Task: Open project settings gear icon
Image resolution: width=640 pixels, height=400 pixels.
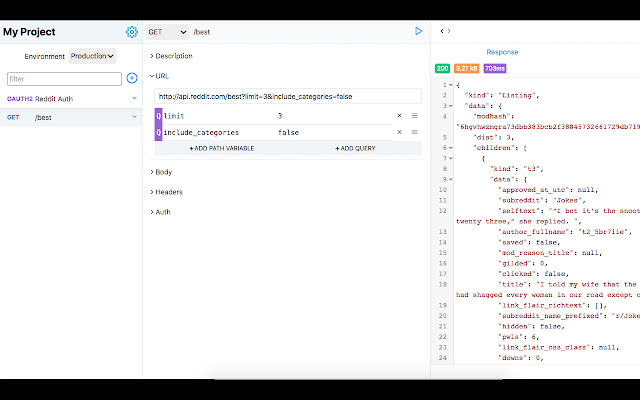Action: point(132,32)
